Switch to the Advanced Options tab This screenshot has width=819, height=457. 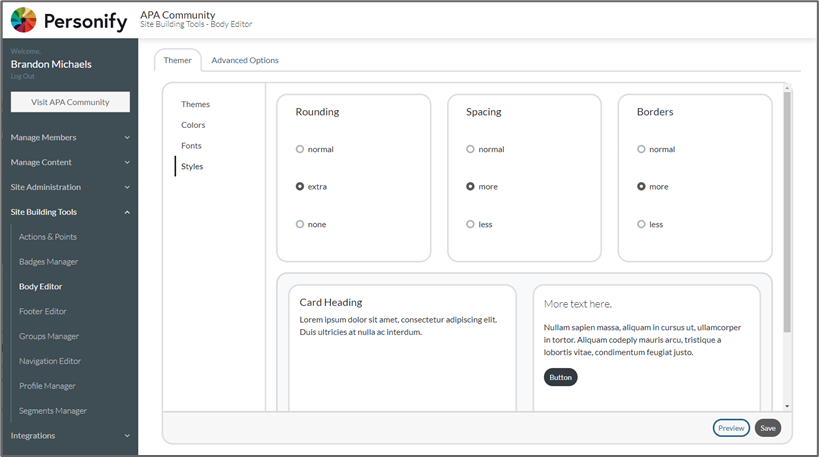coord(245,60)
